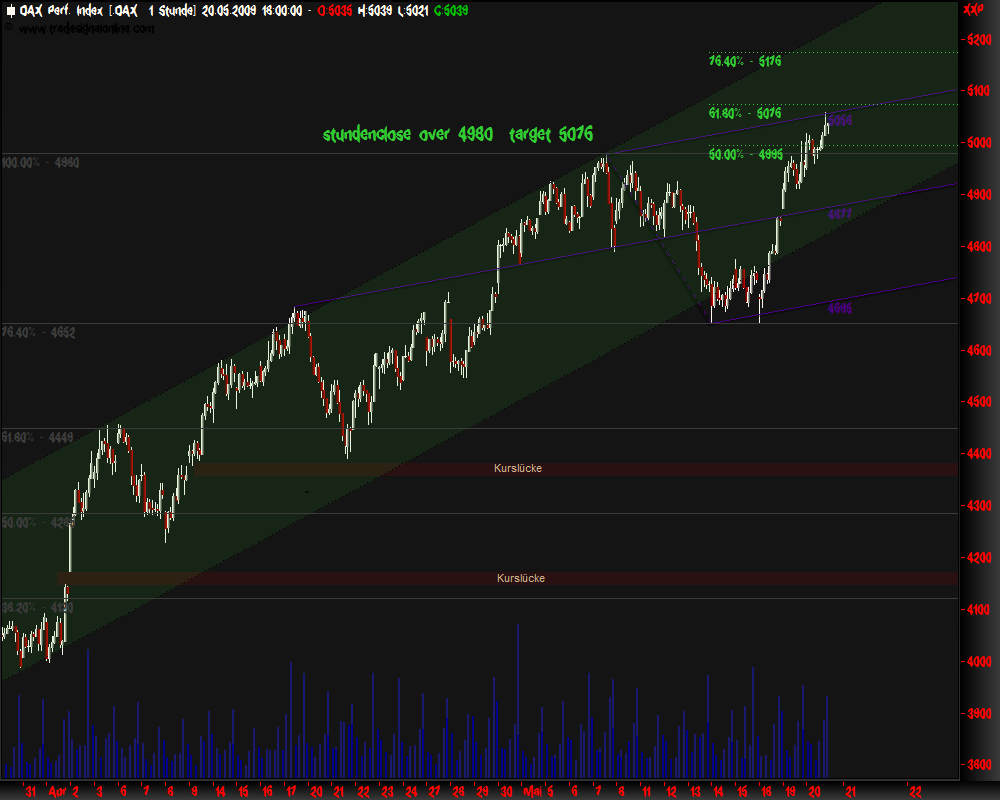The height and width of the screenshot is (800, 1000).
Task: Toggle the upper Kurslücke gap zone
Action: (x=517, y=467)
